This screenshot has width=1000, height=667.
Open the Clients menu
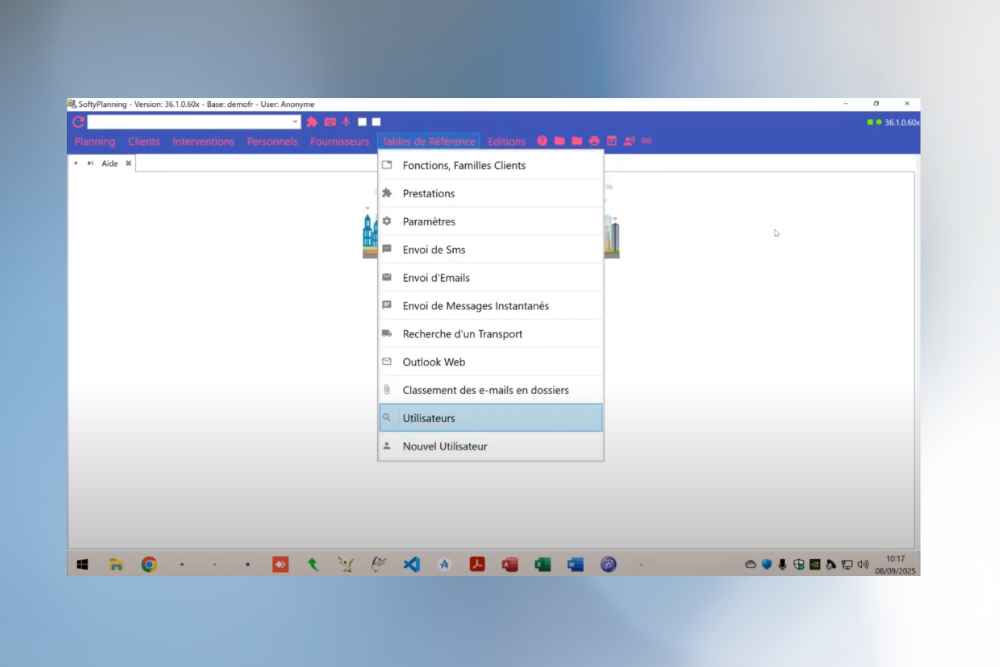[144, 142]
